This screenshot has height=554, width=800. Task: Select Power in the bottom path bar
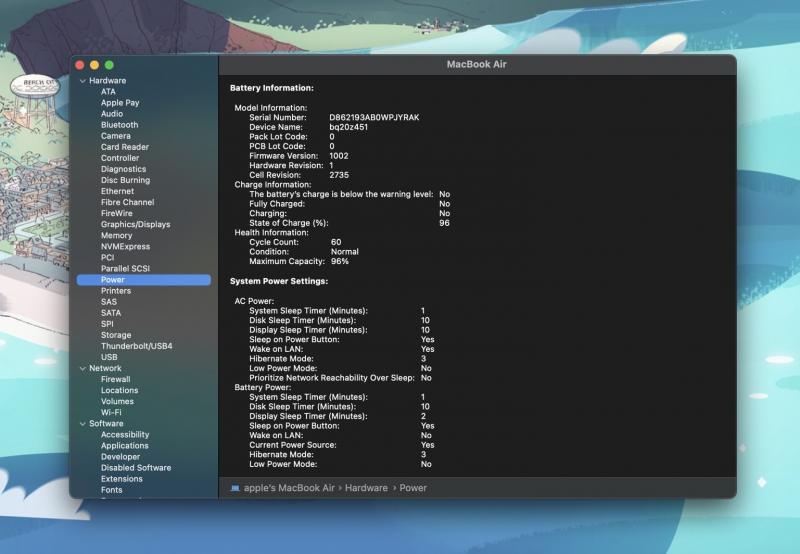413,488
